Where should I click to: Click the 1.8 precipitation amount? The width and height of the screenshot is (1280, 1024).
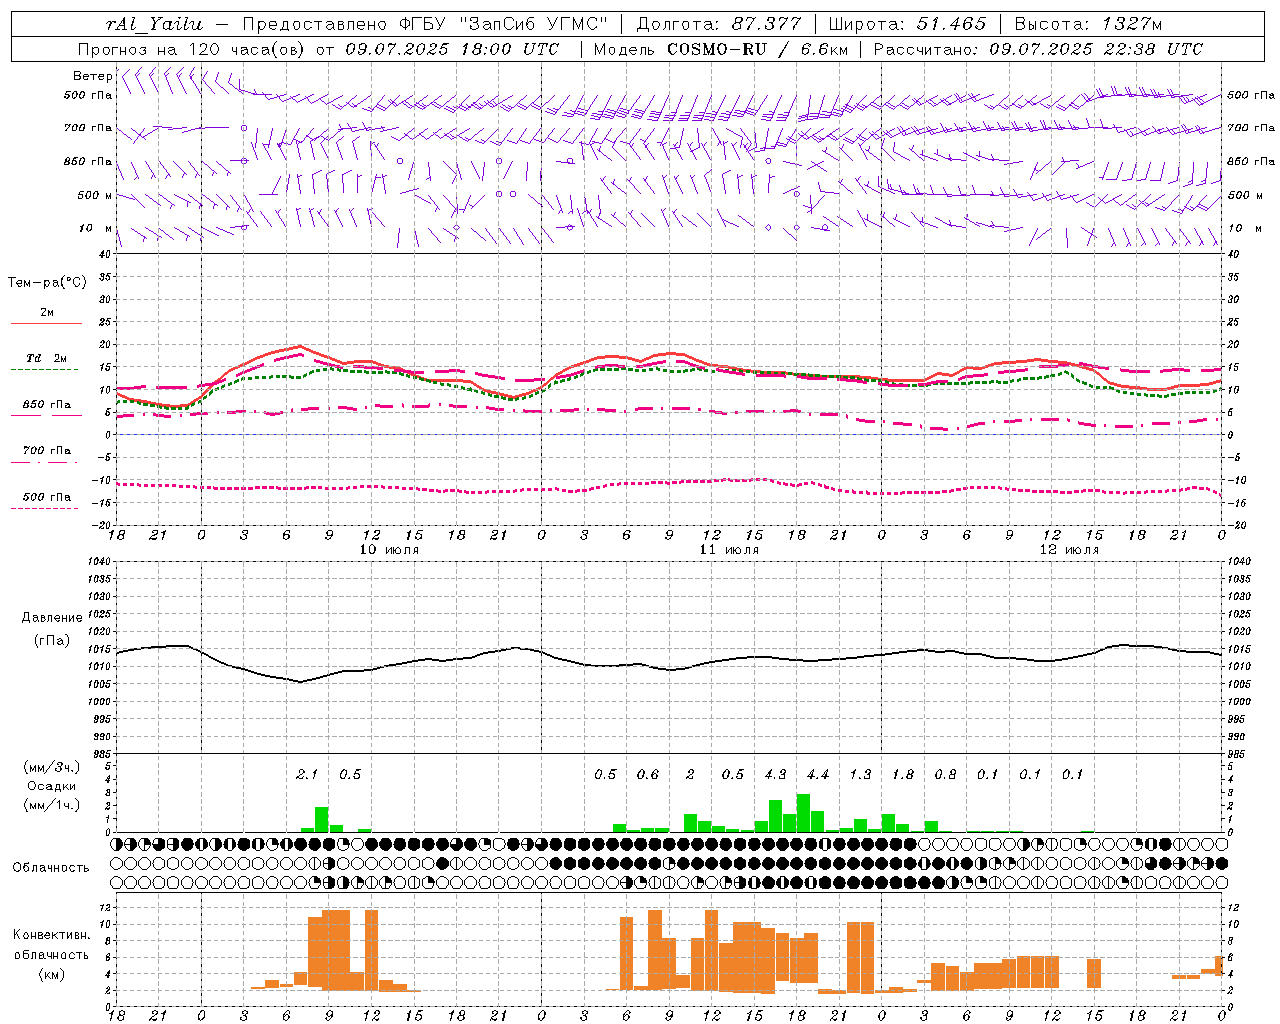903,774
